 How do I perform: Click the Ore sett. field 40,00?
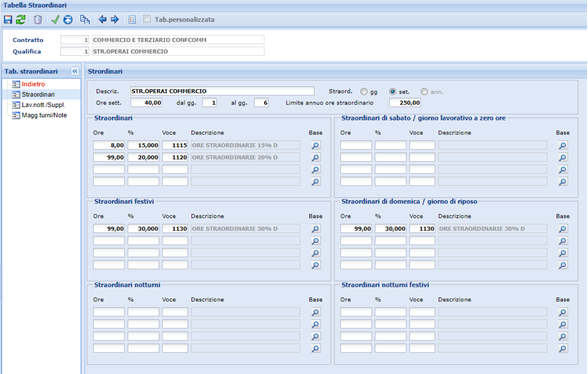[x=146, y=102]
